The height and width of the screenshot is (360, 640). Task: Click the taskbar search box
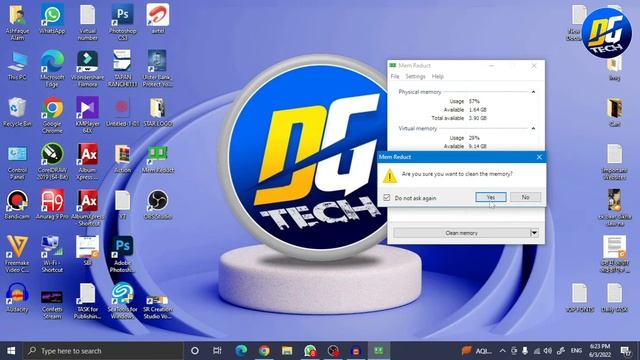(x=103, y=351)
